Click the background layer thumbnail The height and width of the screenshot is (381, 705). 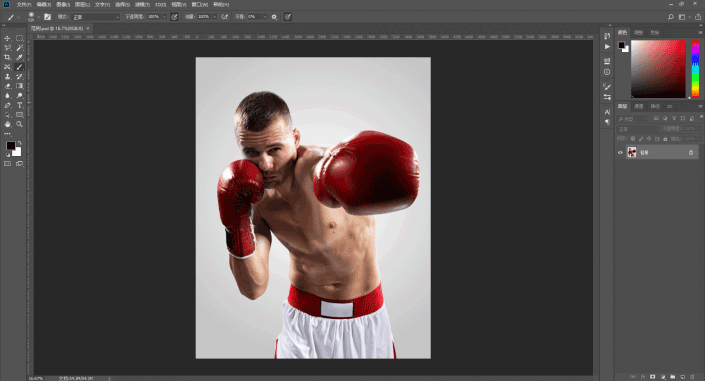[632, 152]
